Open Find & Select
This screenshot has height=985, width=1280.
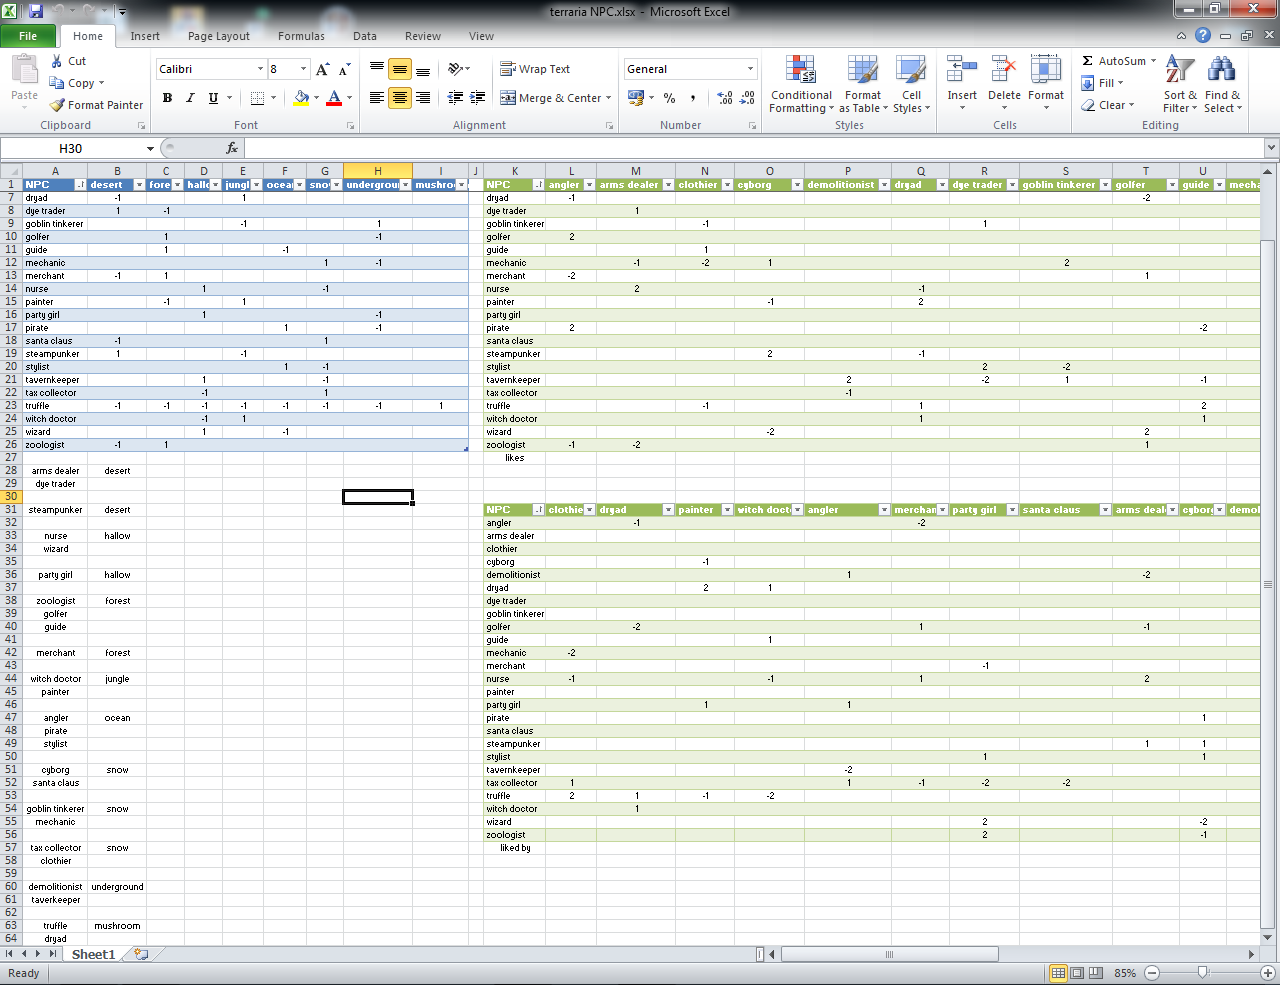[1222, 85]
